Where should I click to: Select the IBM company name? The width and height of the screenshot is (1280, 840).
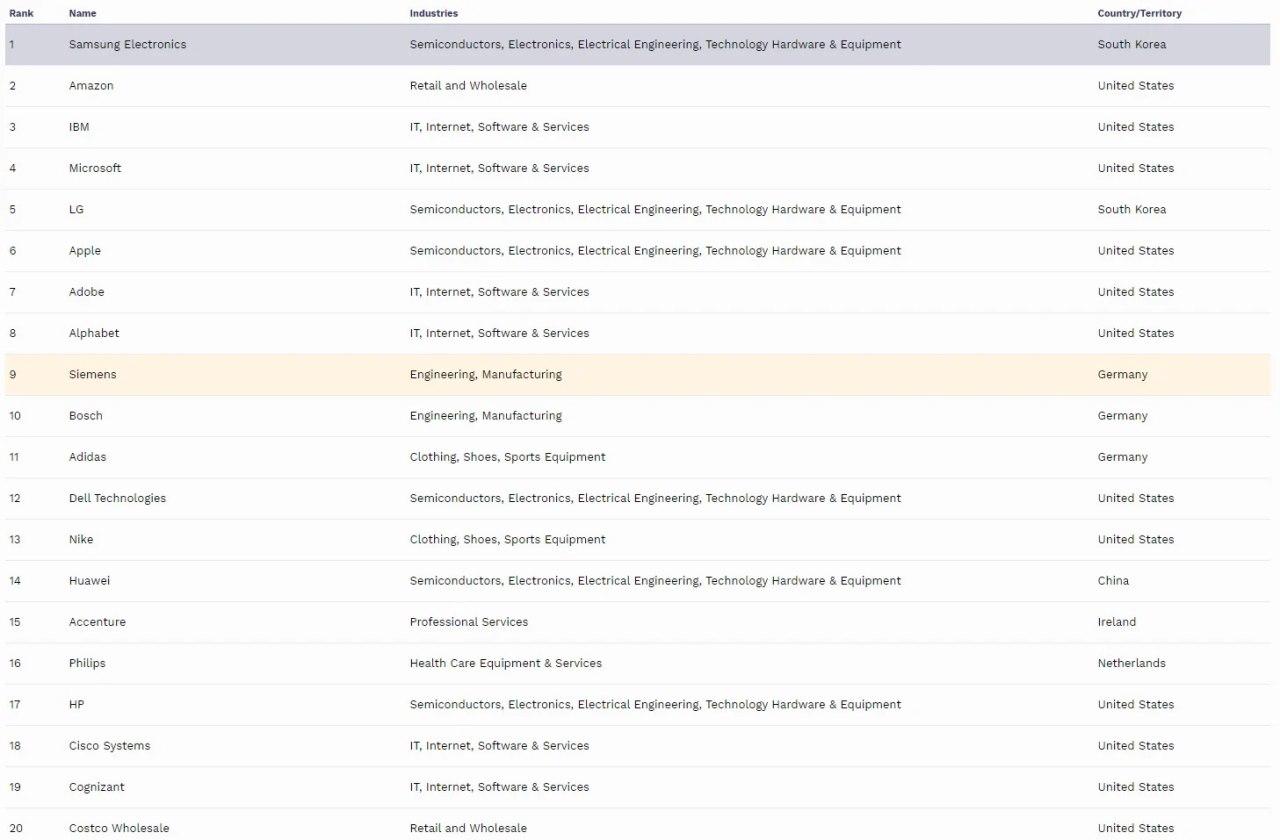click(79, 127)
